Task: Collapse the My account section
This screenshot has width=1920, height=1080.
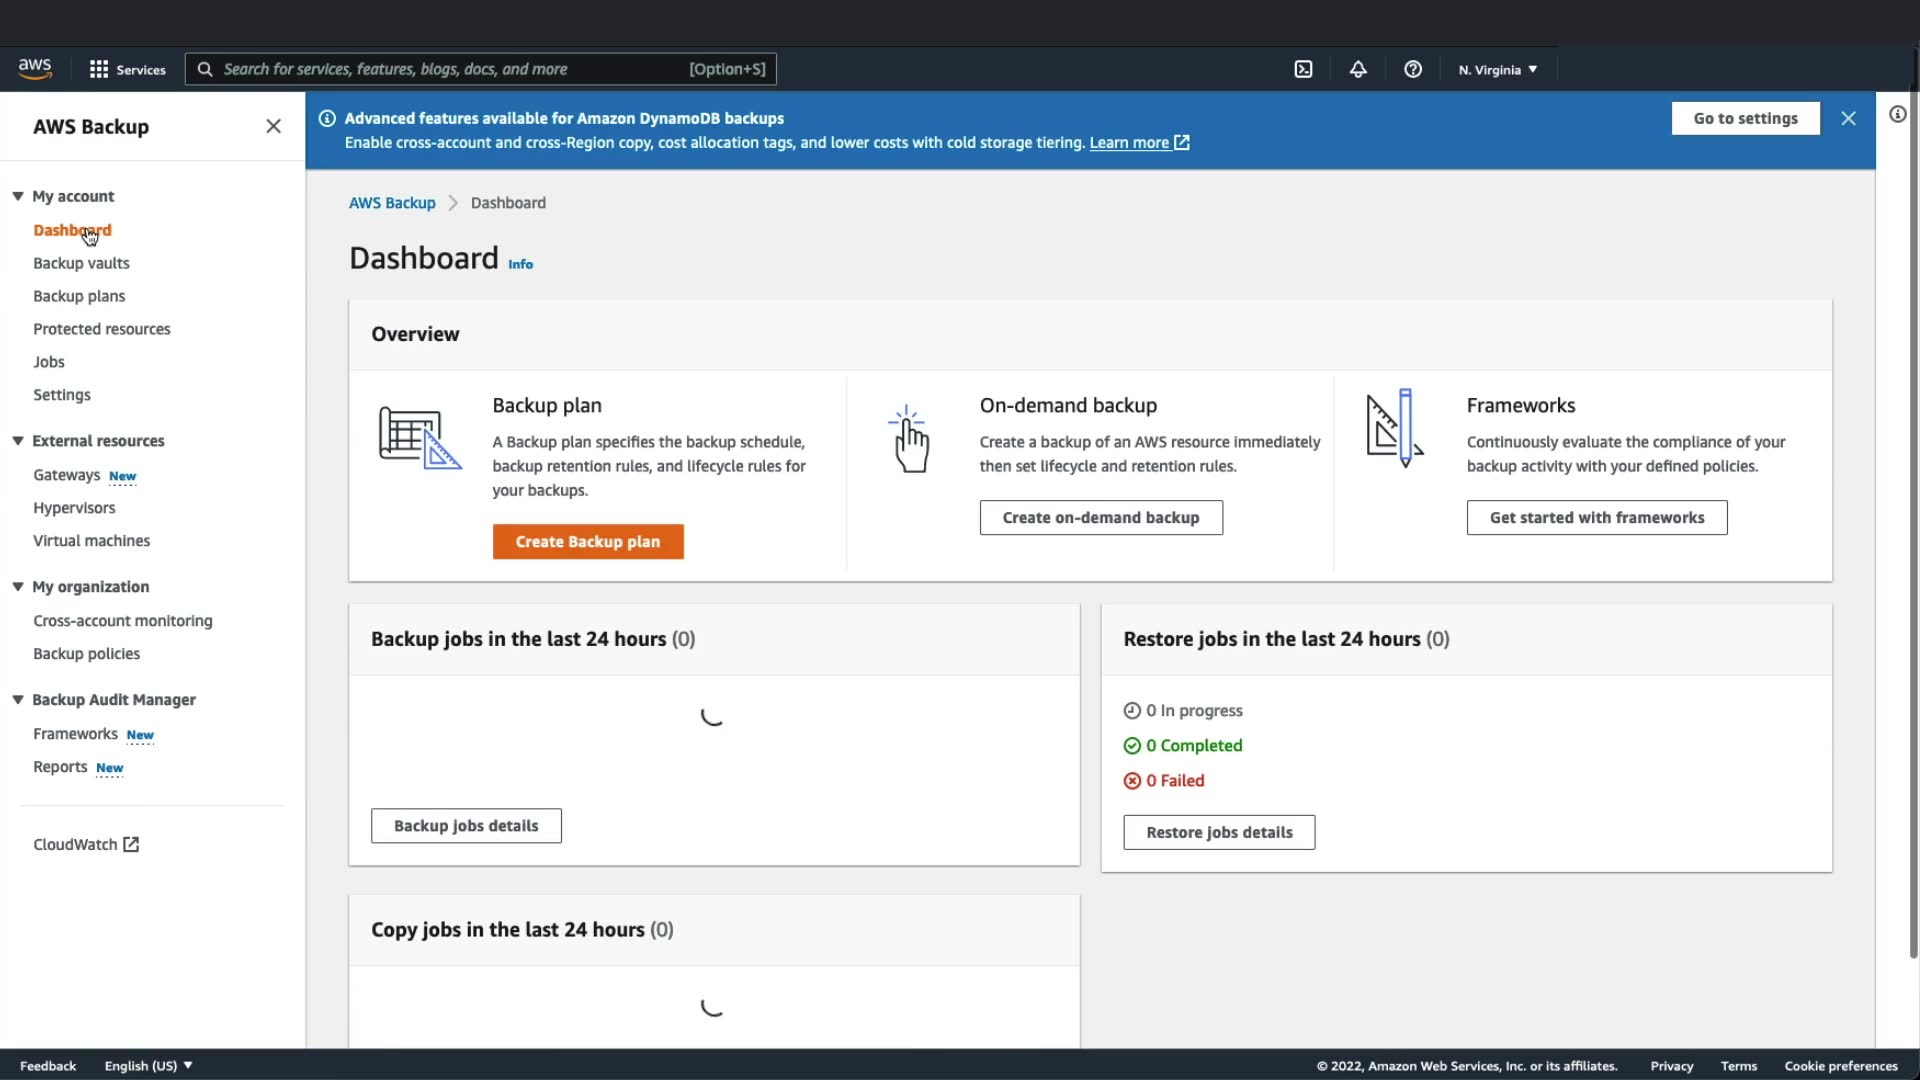Action: 18,196
